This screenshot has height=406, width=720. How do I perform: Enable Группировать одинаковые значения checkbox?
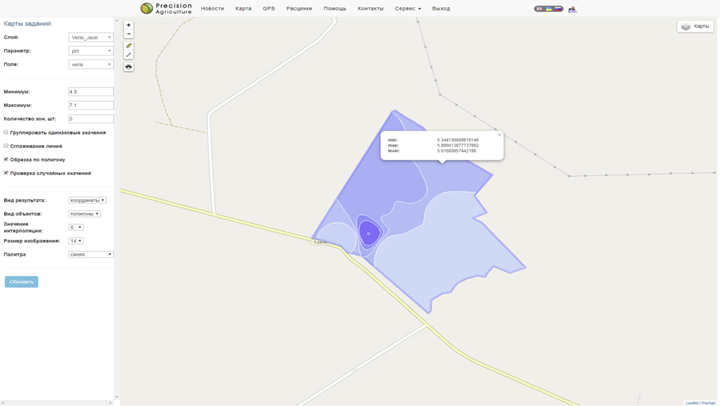point(6,132)
